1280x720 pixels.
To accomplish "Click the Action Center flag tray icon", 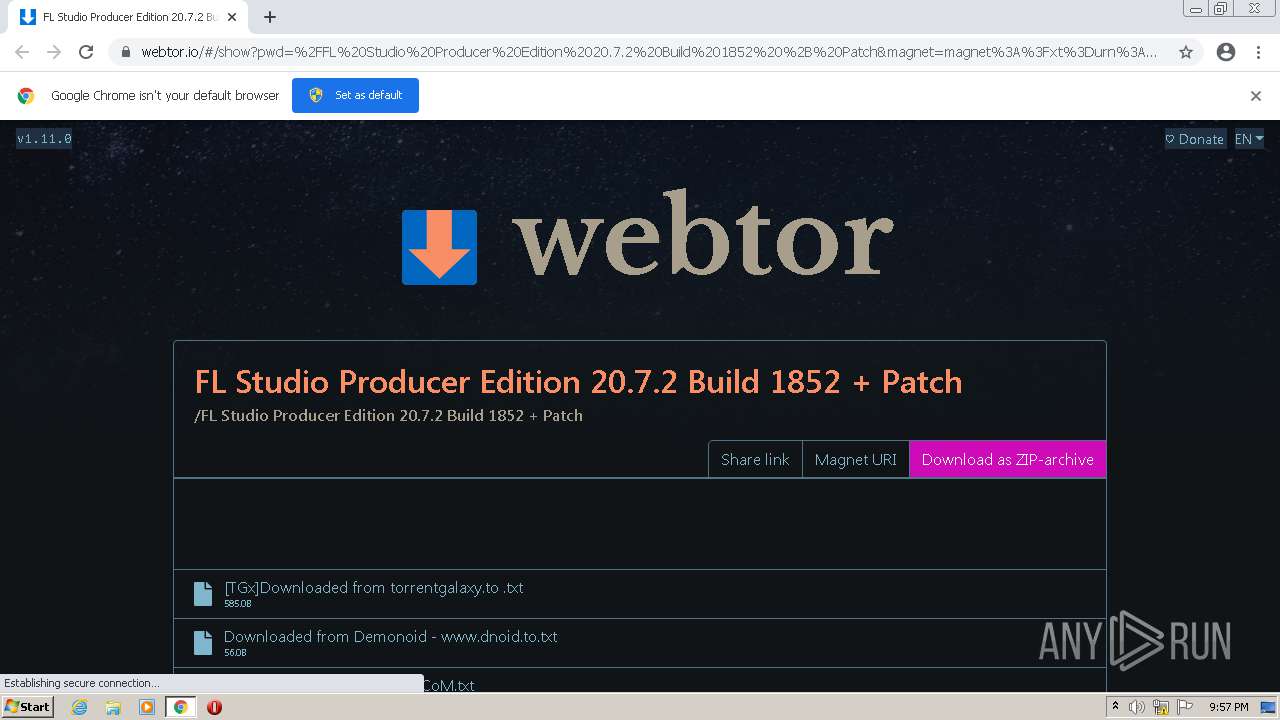I will 1185,707.
